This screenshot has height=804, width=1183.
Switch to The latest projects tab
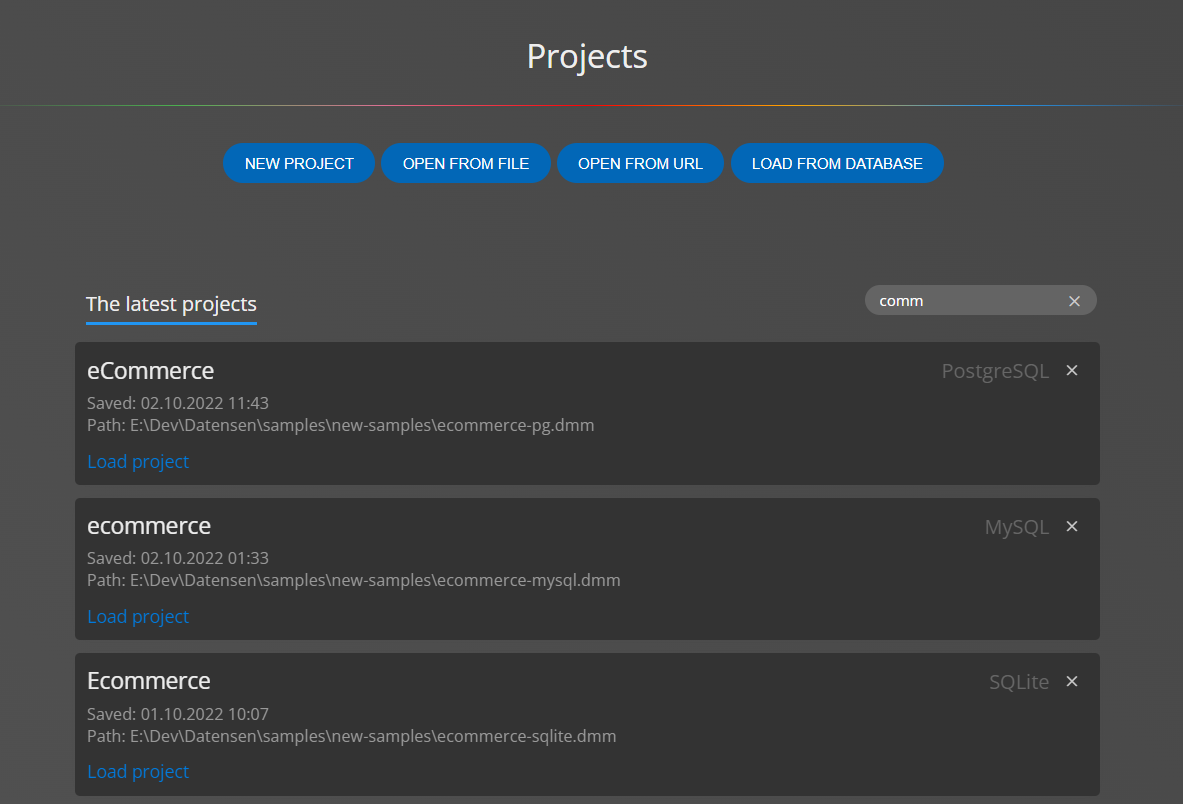(x=171, y=304)
